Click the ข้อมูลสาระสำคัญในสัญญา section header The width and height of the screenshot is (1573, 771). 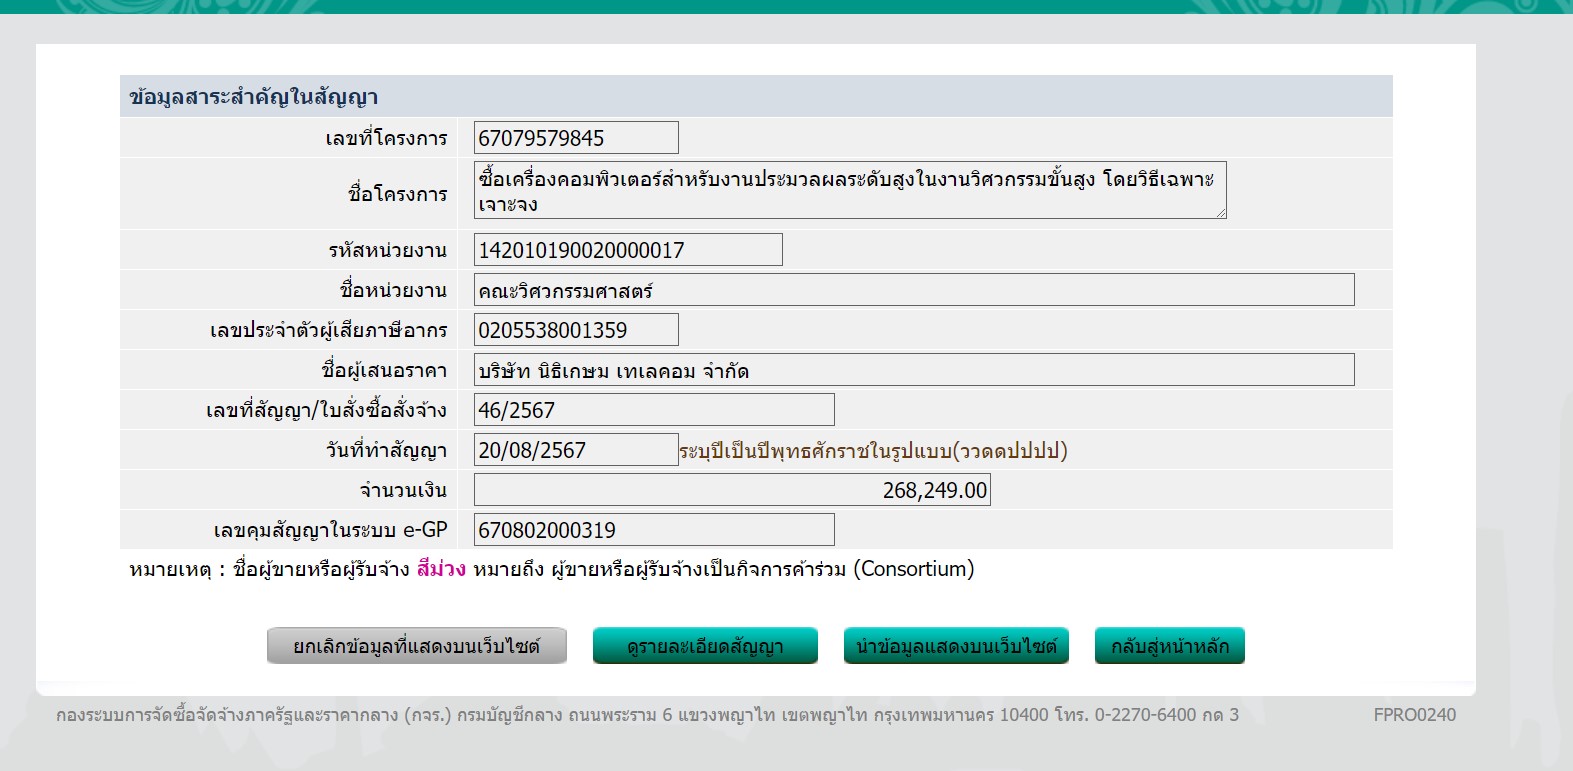pyautogui.click(x=254, y=97)
